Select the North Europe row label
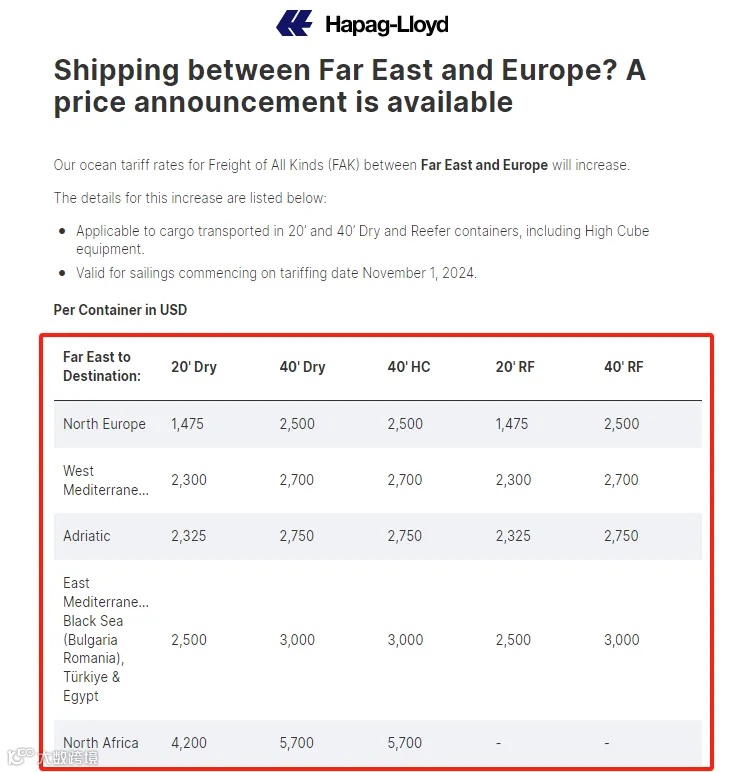This screenshot has height=772, width=744. pyautogui.click(x=104, y=424)
